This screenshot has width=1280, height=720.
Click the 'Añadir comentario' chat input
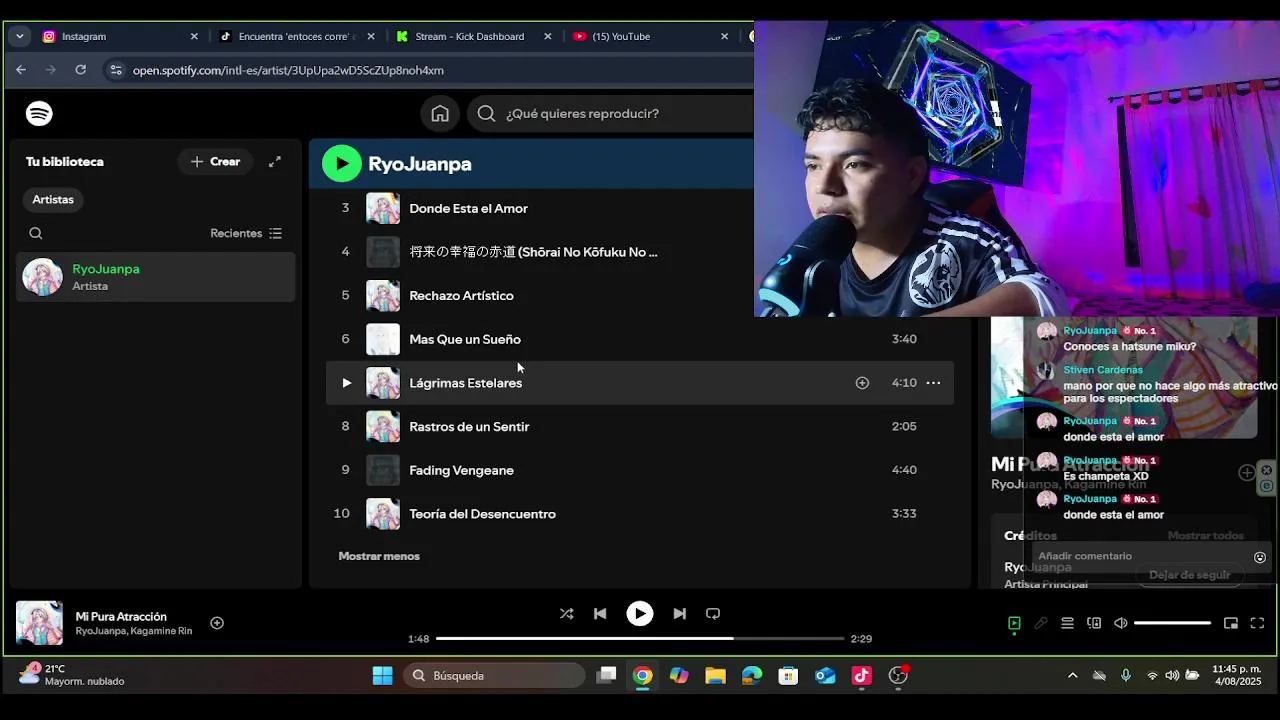[1140, 556]
